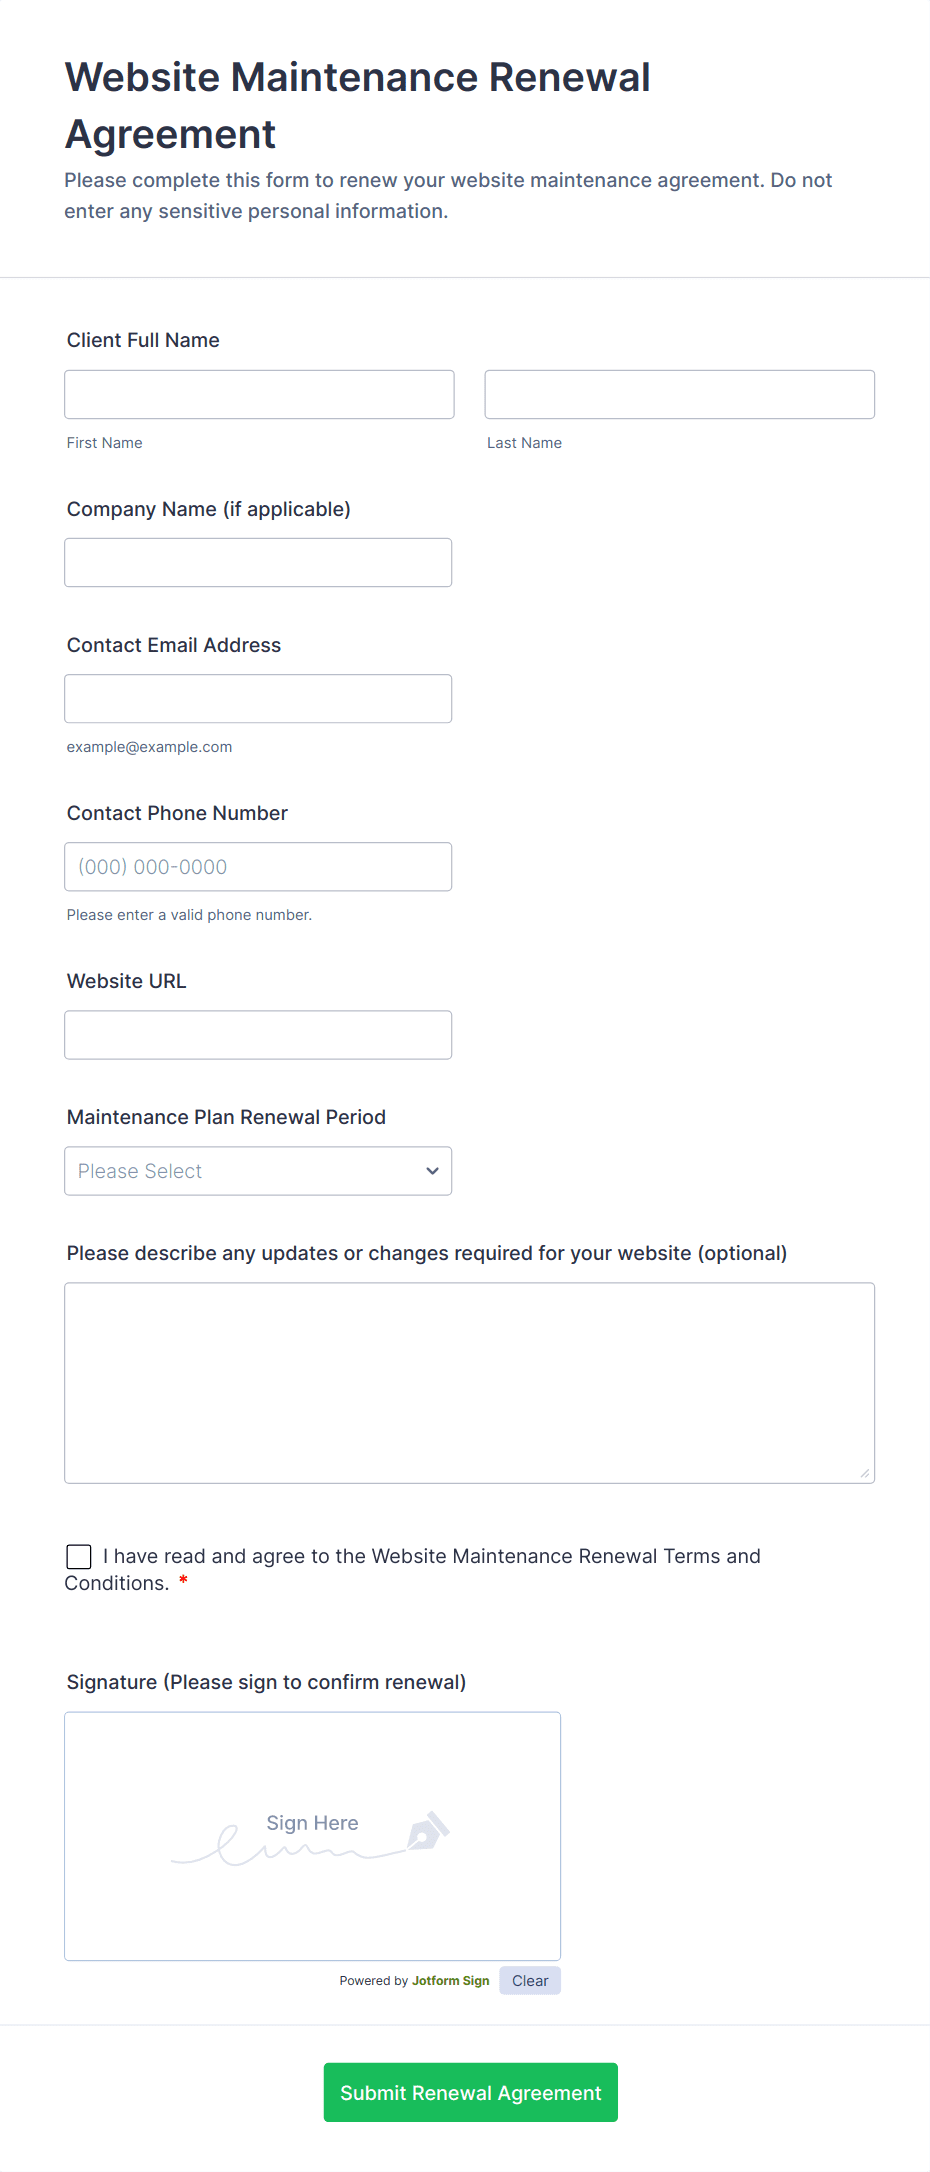
Task: Focus the First Name input field
Action: (x=259, y=394)
